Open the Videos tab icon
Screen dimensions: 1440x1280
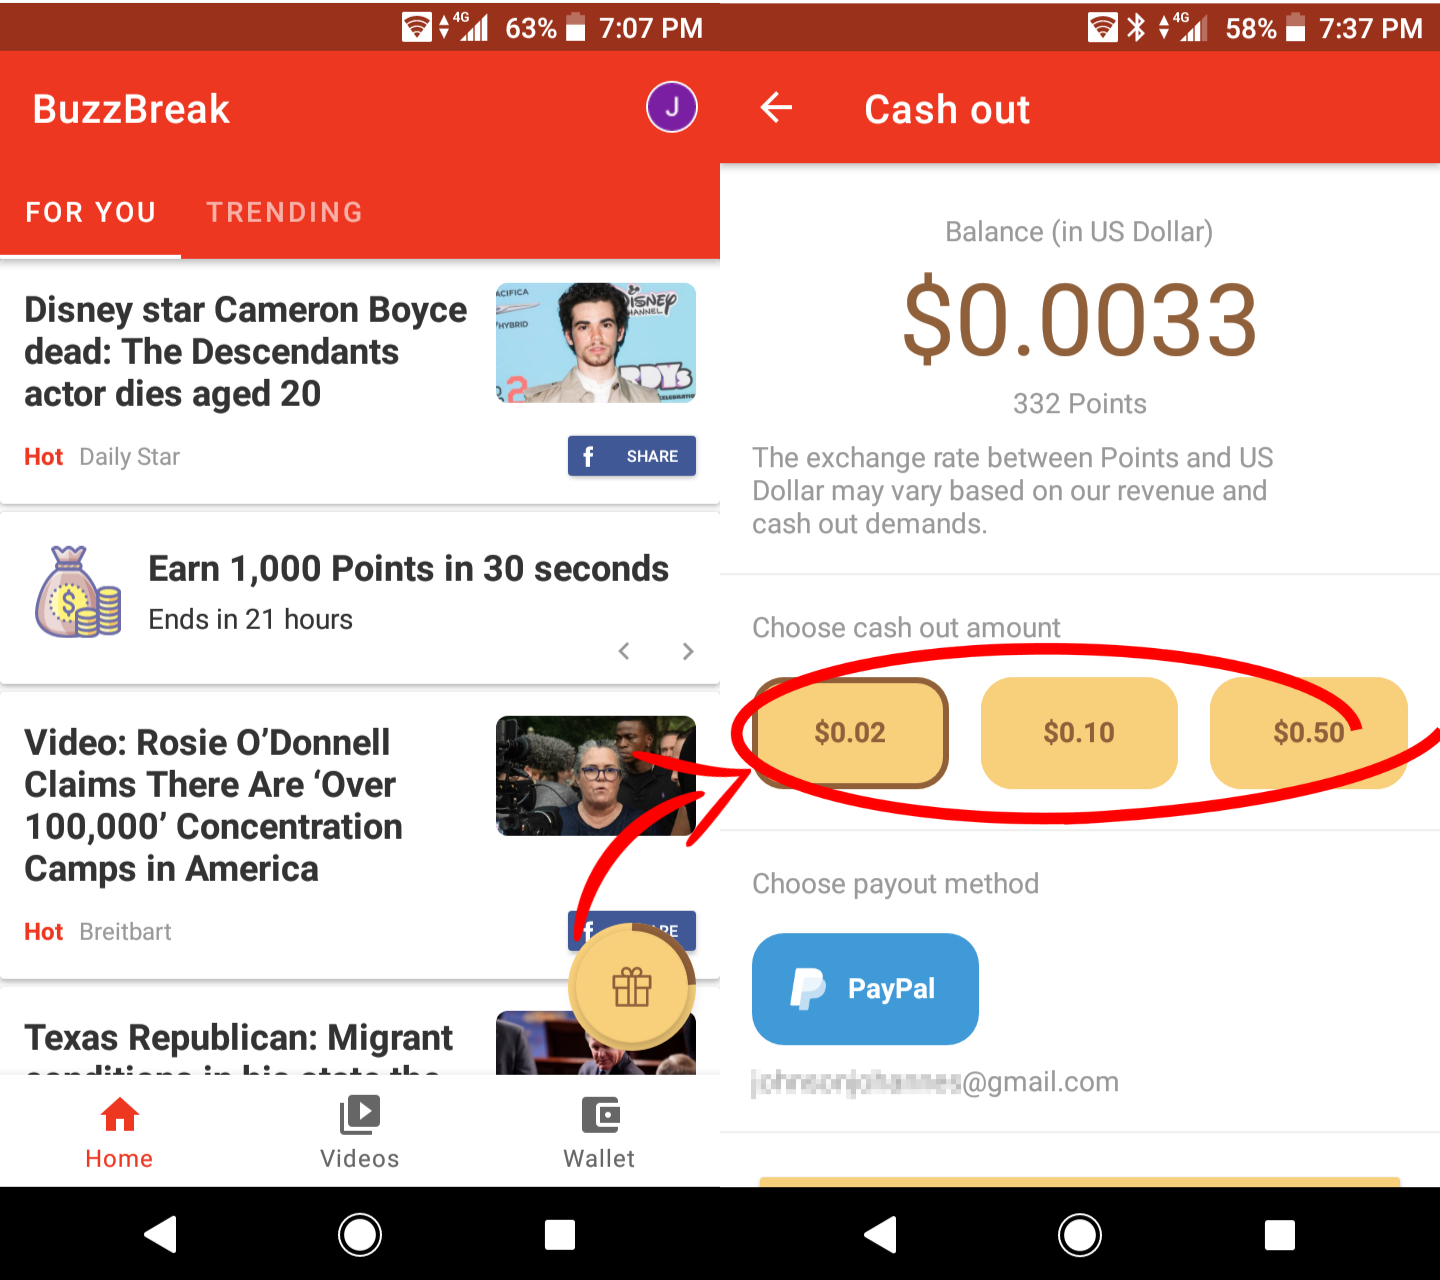pyautogui.click(x=360, y=1115)
